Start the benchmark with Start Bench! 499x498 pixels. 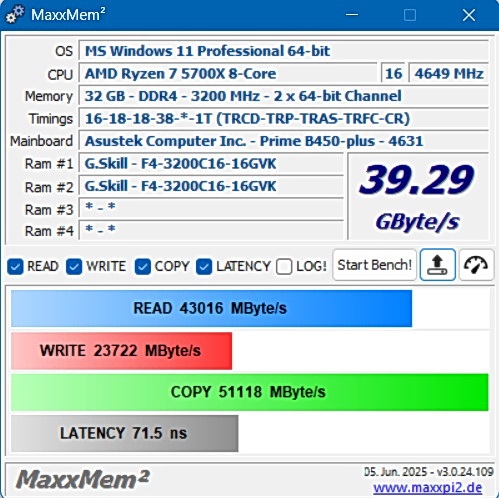pyautogui.click(x=374, y=265)
